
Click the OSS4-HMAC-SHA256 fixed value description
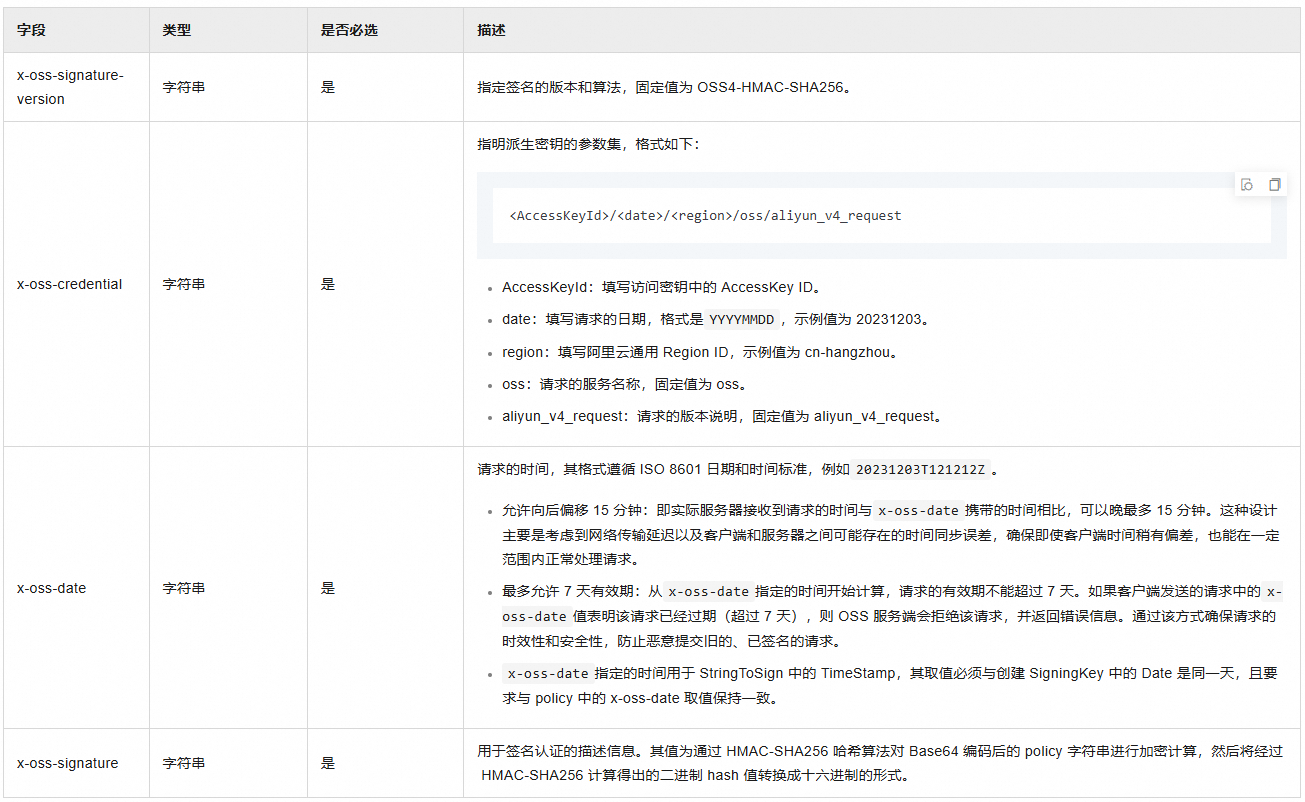click(665, 87)
